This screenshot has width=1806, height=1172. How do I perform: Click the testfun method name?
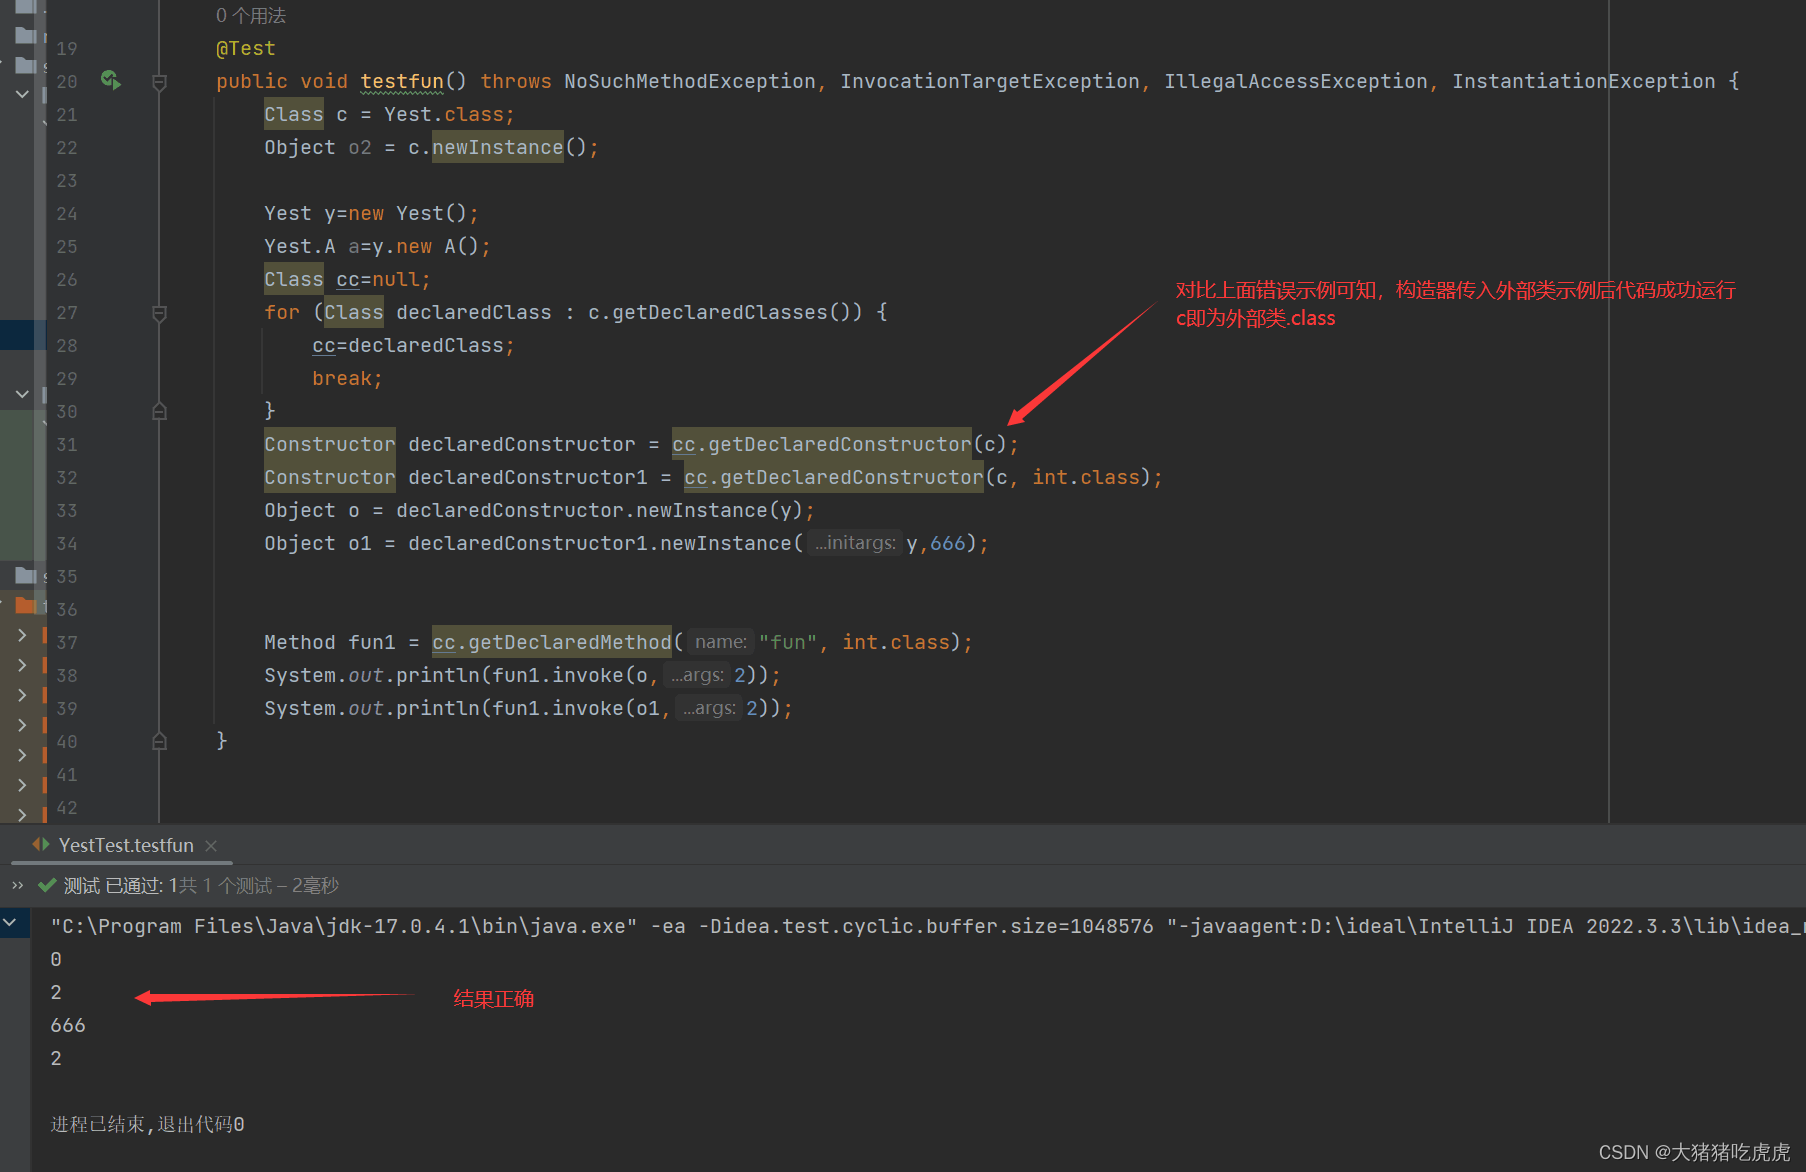[402, 81]
